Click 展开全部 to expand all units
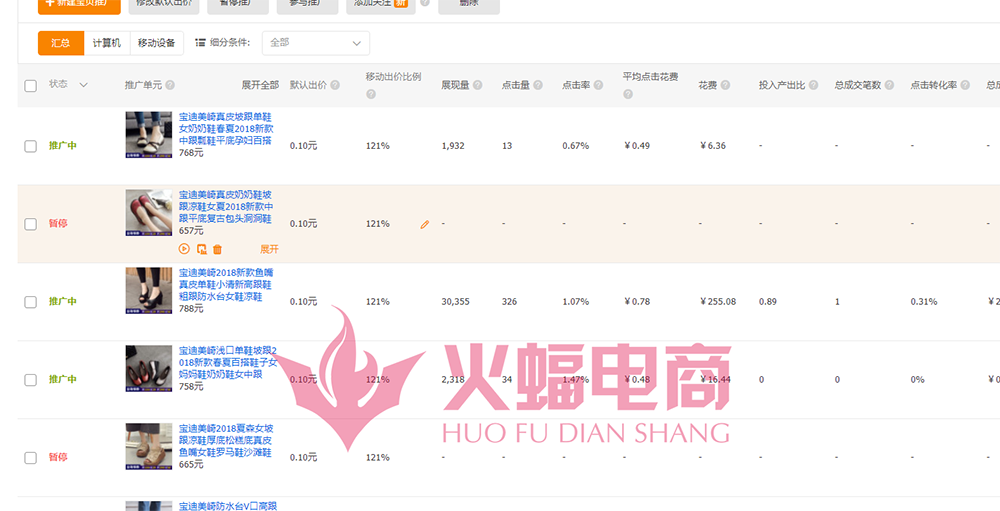1000x511 pixels. [260, 85]
